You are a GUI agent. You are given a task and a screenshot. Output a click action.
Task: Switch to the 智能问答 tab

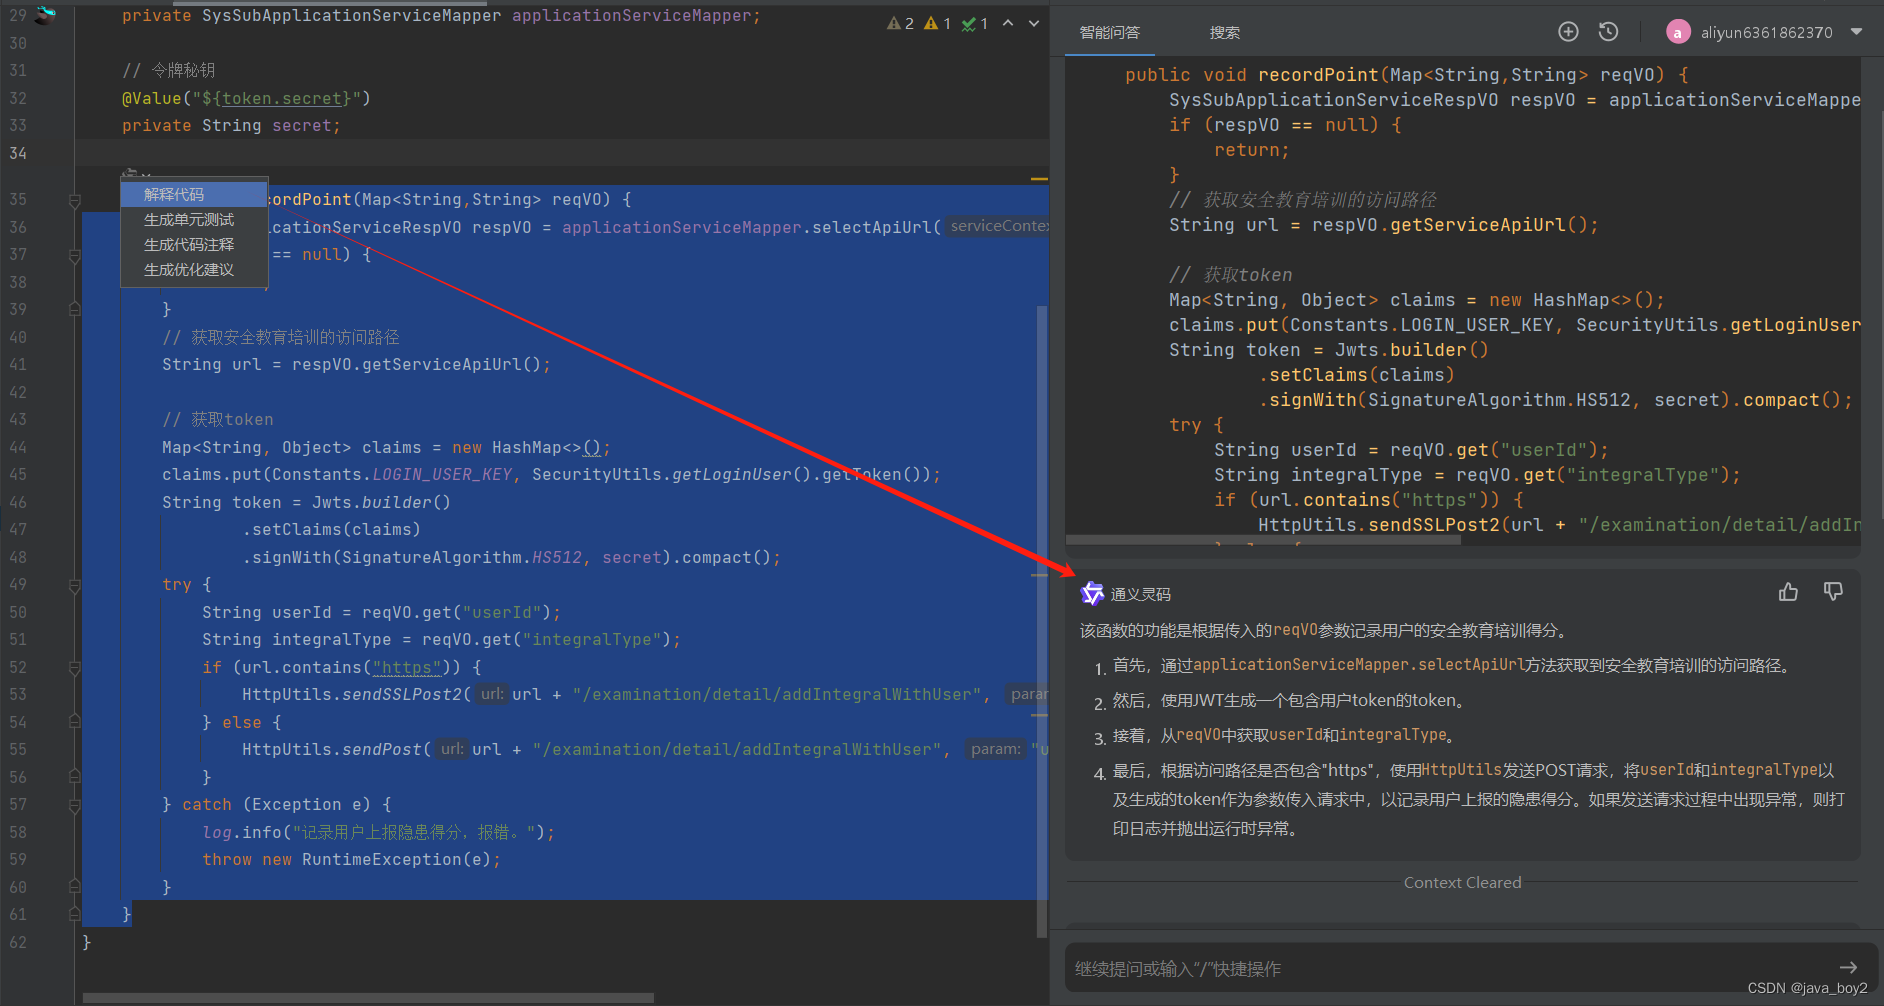[1109, 32]
